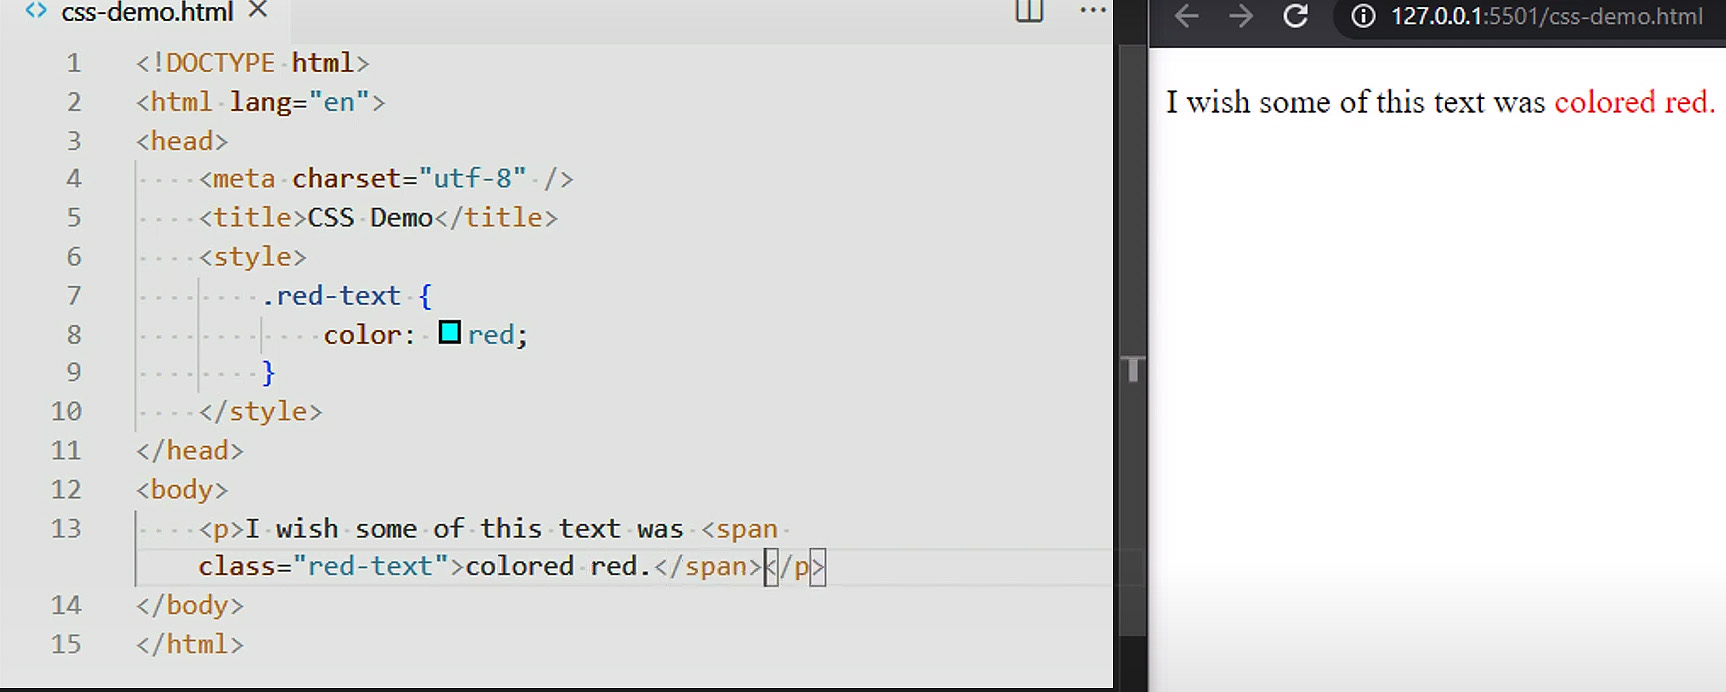Click the closing </html> tag
The height and width of the screenshot is (692, 1726).
(x=190, y=645)
